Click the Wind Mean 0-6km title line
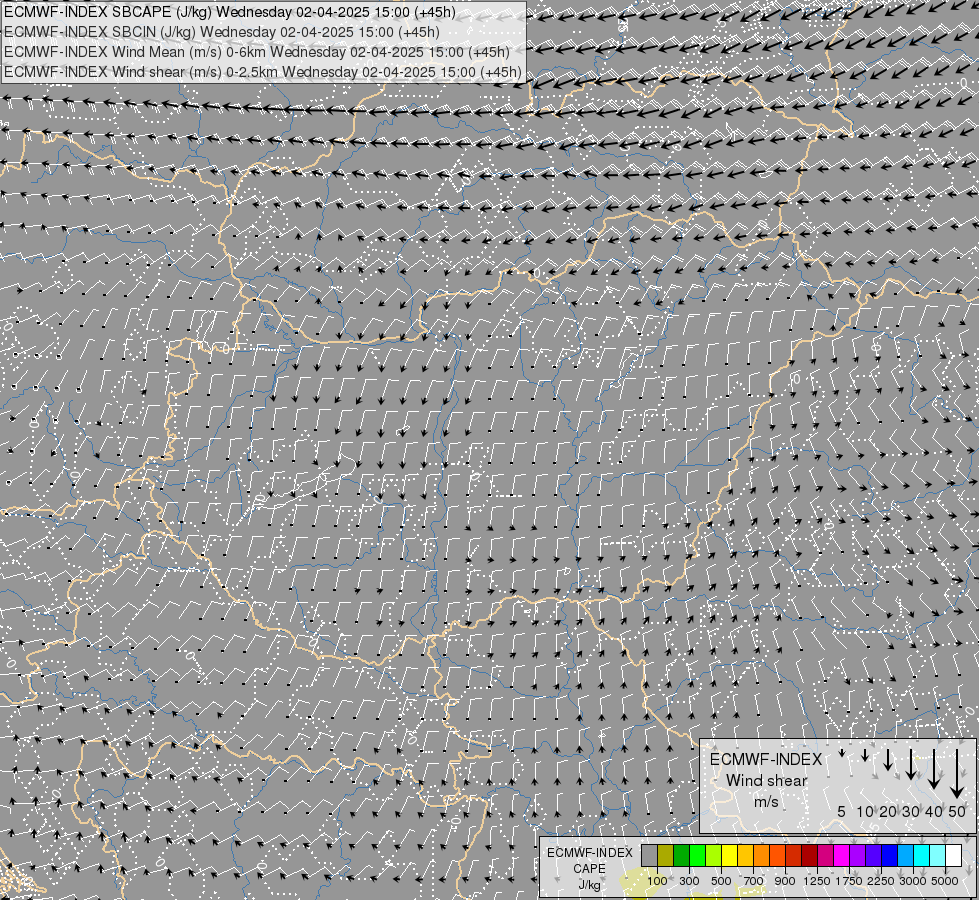 coord(257,52)
